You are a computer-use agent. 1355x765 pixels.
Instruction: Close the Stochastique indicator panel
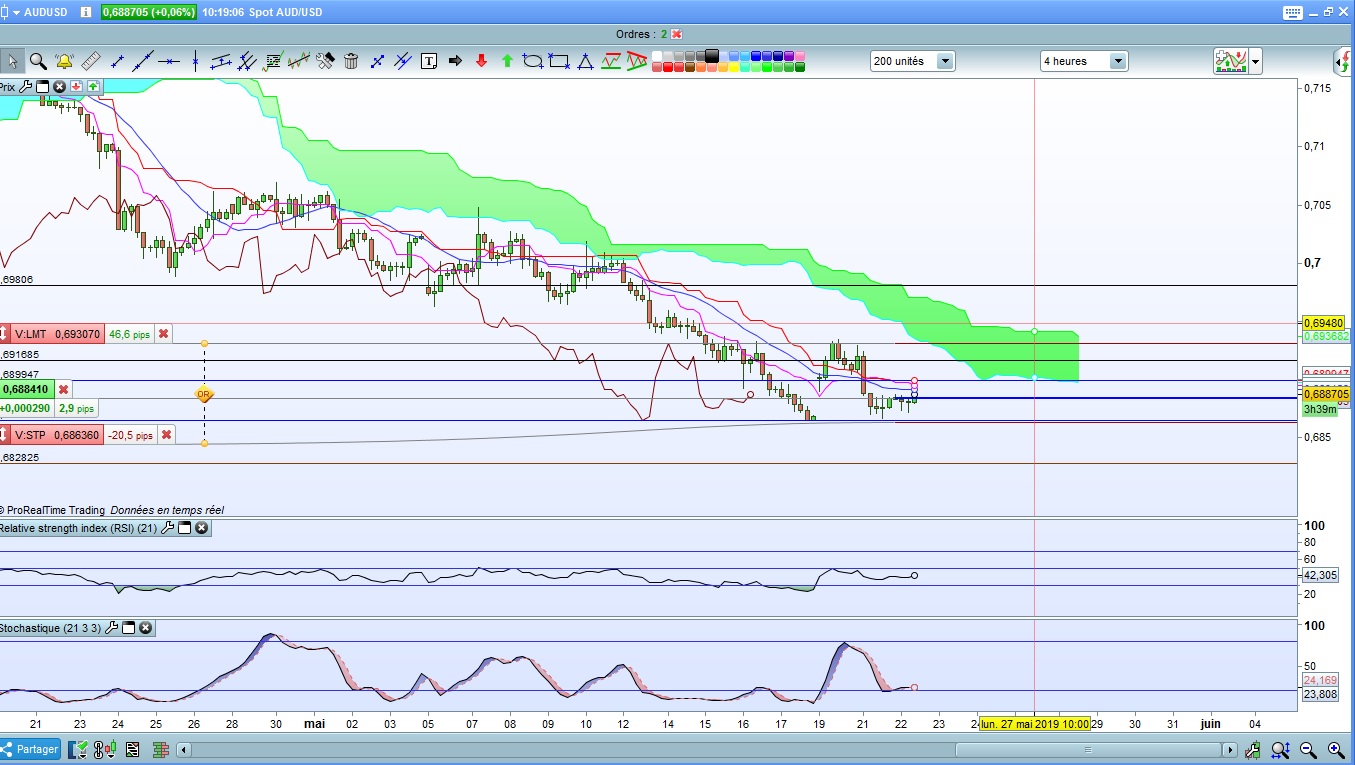pyautogui.click(x=146, y=628)
